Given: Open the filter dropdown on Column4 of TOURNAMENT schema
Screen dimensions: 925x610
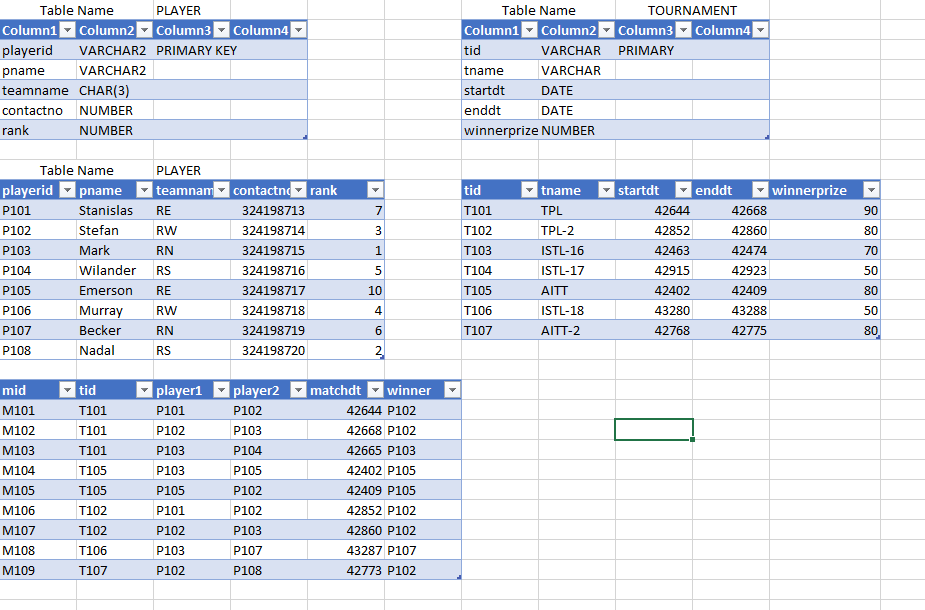Looking at the screenshot, I should click(x=760, y=30).
